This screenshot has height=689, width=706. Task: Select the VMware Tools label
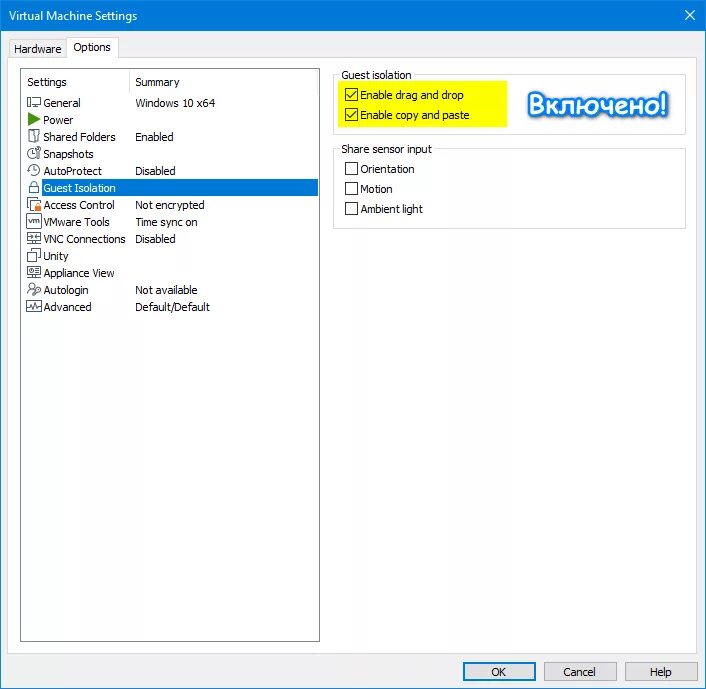pyautogui.click(x=77, y=222)
